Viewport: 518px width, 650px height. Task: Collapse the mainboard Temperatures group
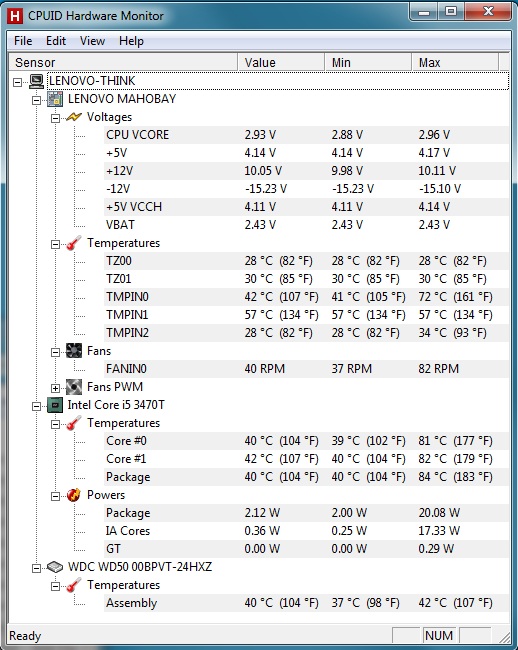(x=55, y=244)
